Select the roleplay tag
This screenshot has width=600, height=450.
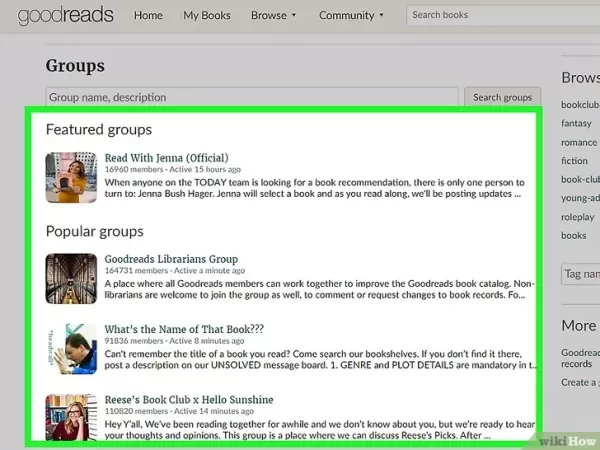pyautogui.click(x=578, y=217)
